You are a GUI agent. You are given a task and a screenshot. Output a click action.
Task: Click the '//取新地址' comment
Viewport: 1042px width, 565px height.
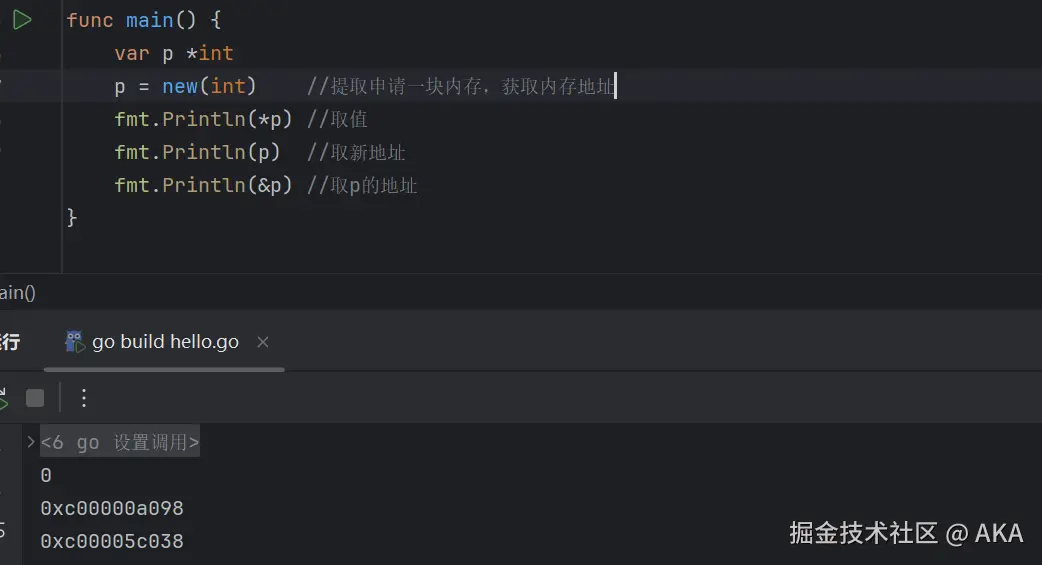point(356,152)
